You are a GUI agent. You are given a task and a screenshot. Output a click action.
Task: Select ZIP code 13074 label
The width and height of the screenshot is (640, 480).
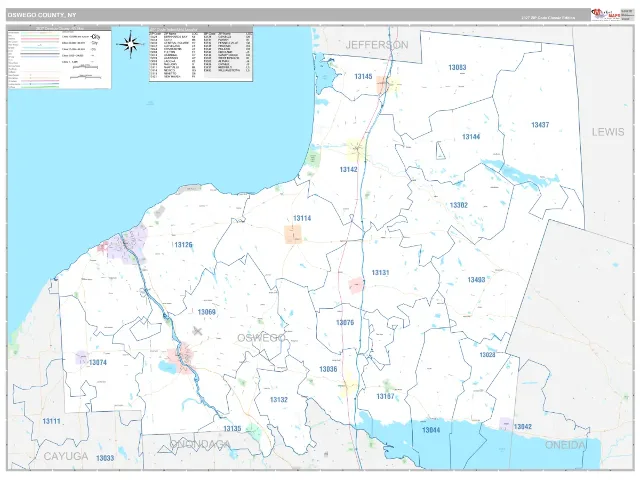98,362
